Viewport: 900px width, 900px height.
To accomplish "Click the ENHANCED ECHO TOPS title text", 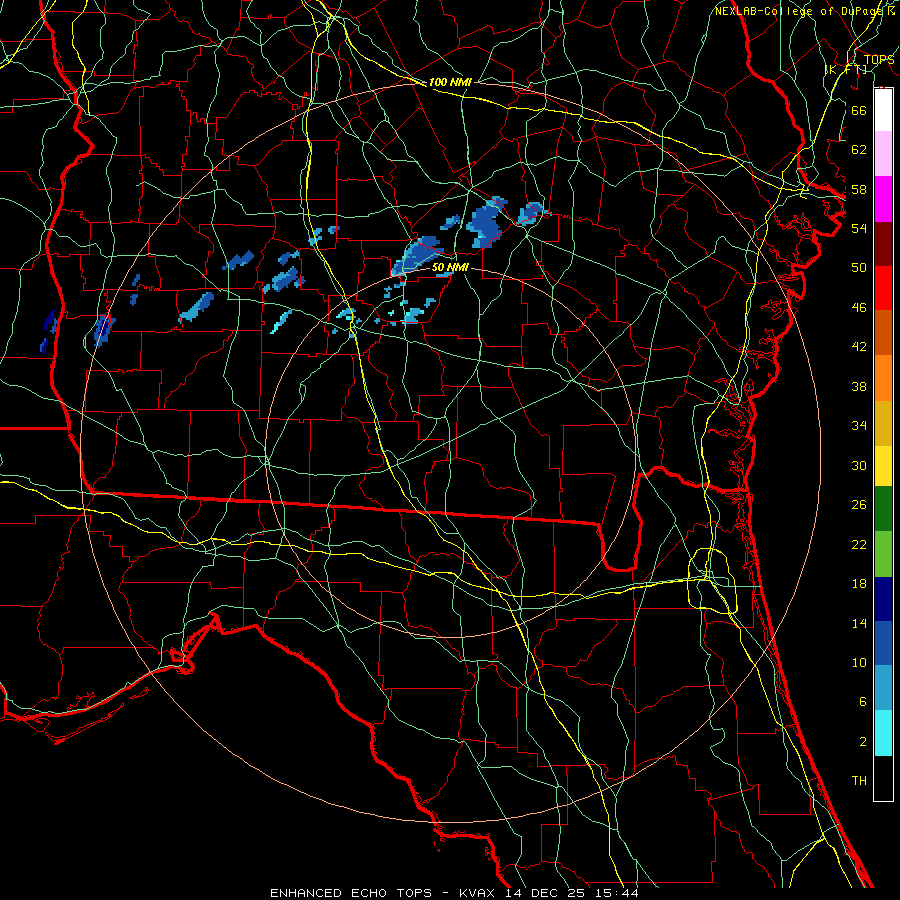I will 351,893.
